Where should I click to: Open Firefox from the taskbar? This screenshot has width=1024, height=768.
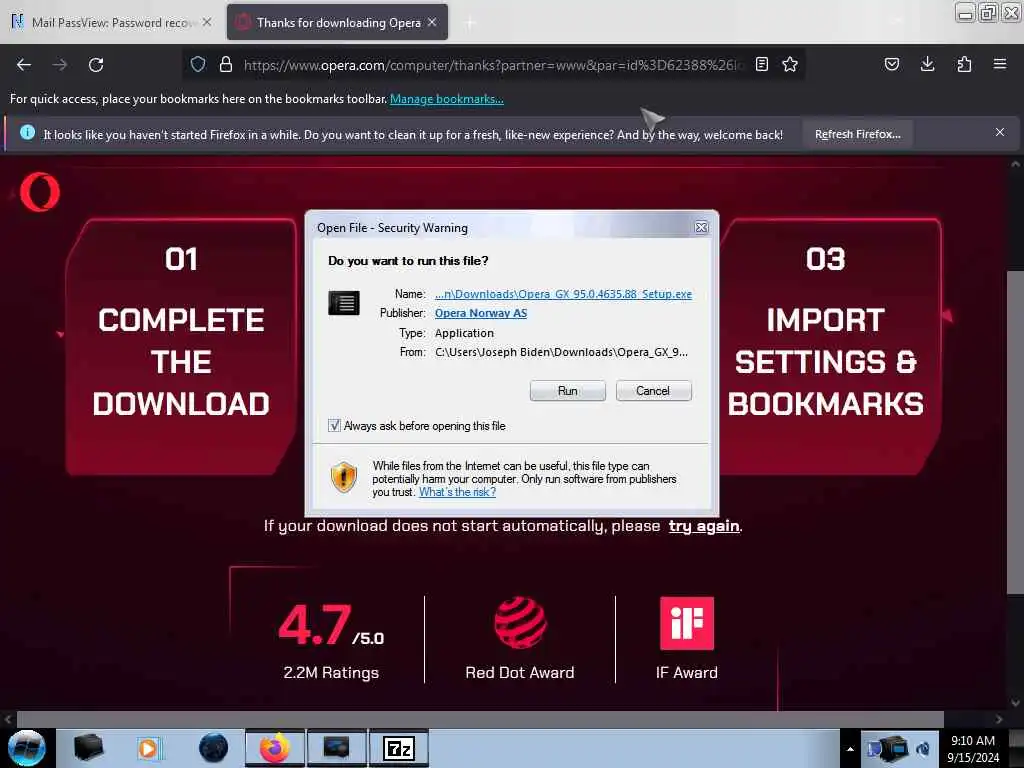(275, 748)
